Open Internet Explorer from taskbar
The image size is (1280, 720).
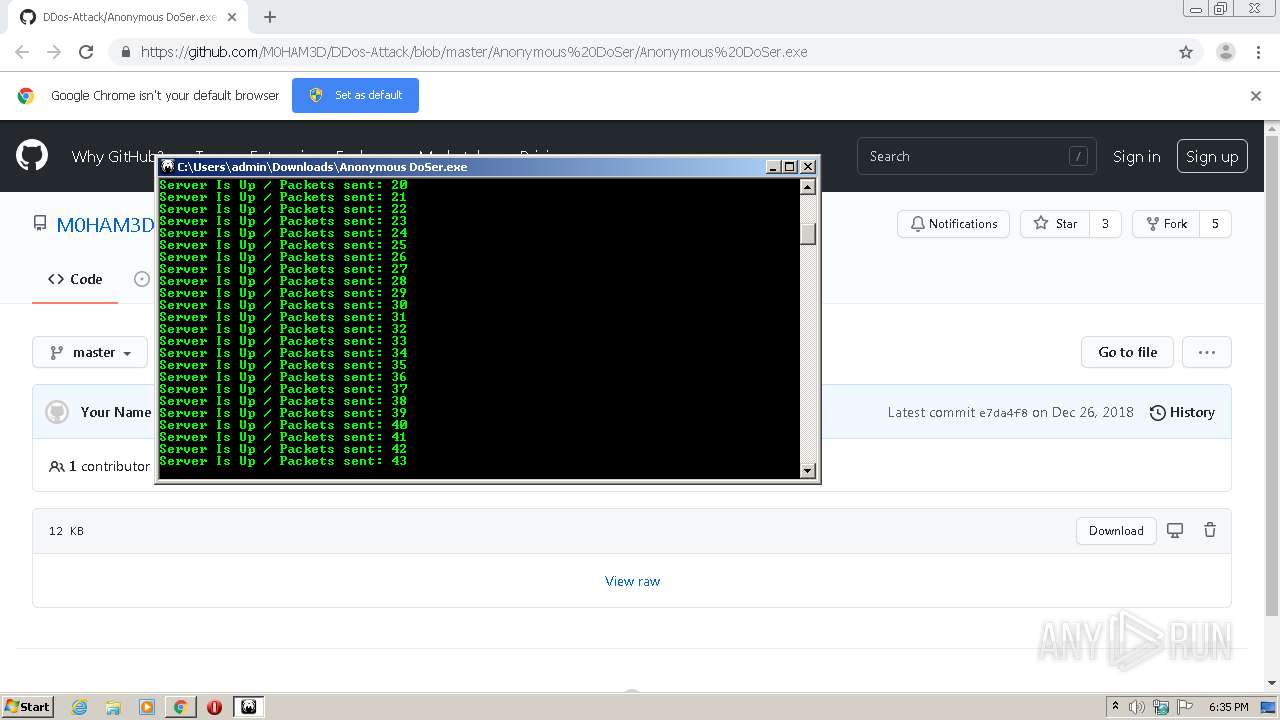click(79, 707)
